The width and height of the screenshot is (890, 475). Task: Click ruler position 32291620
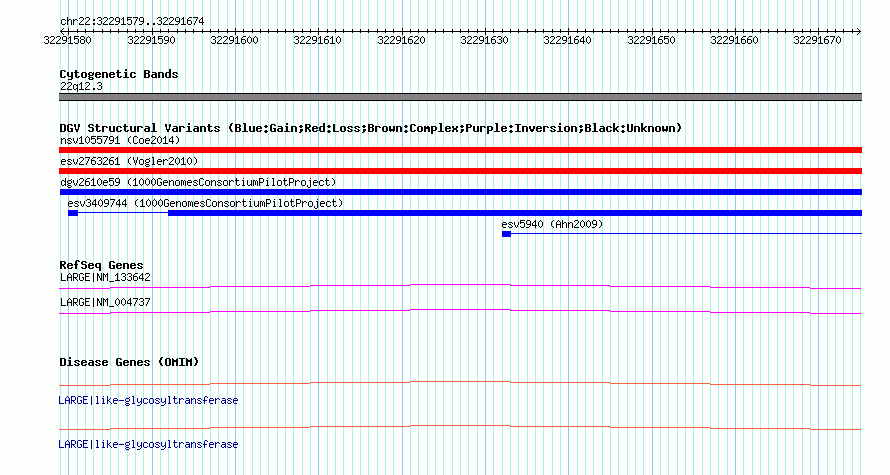tap(401, 40)
